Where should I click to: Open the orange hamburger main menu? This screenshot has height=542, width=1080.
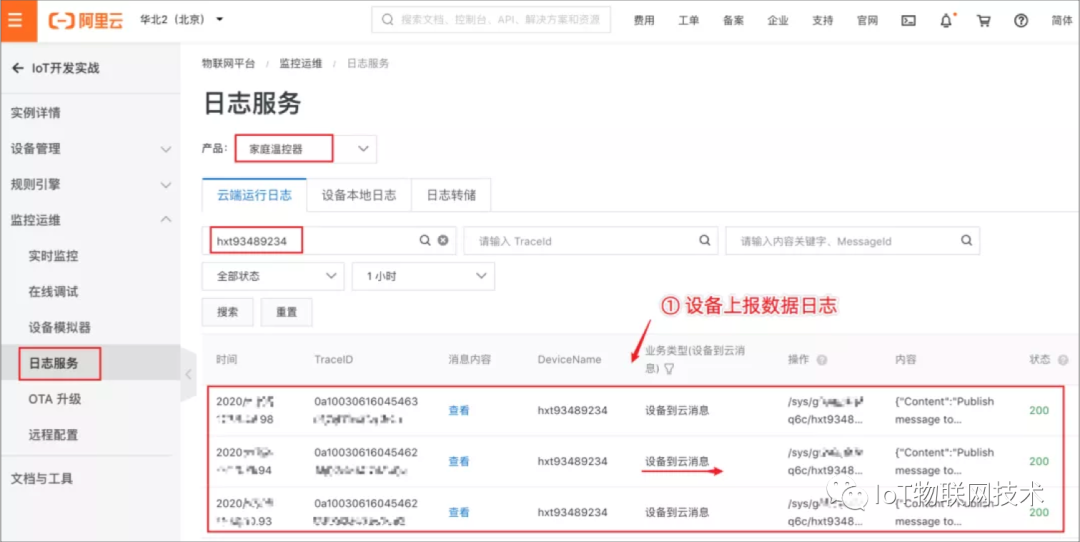tap(17, 21)
